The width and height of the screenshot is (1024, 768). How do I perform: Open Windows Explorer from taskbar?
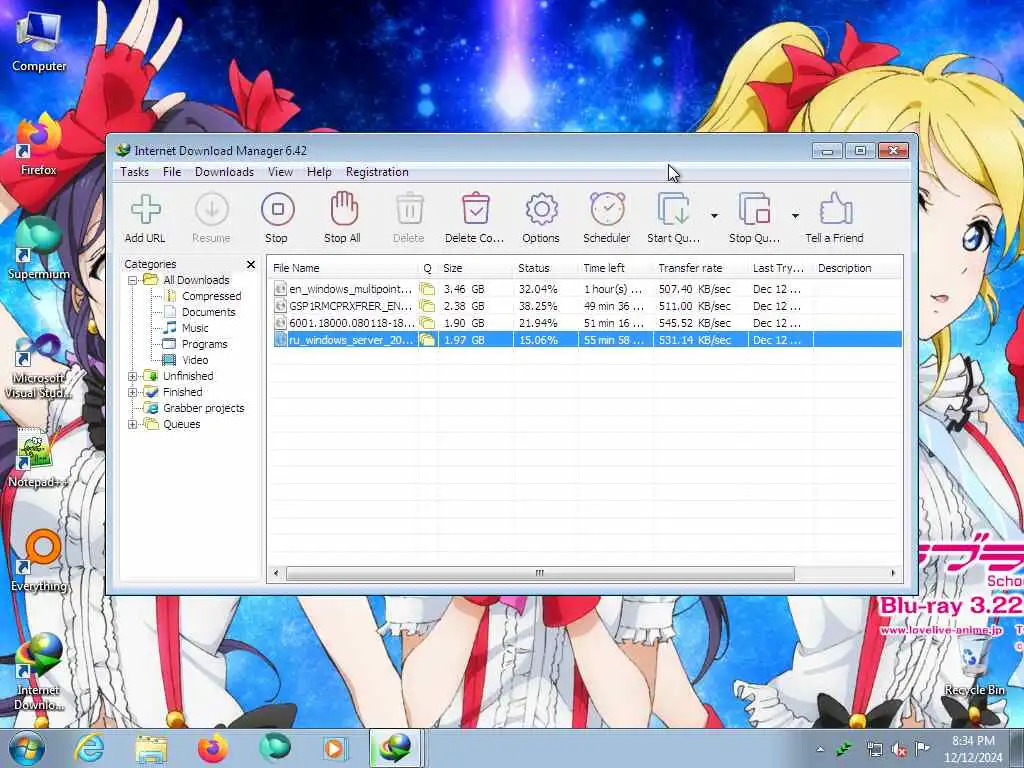pos(152,748)
